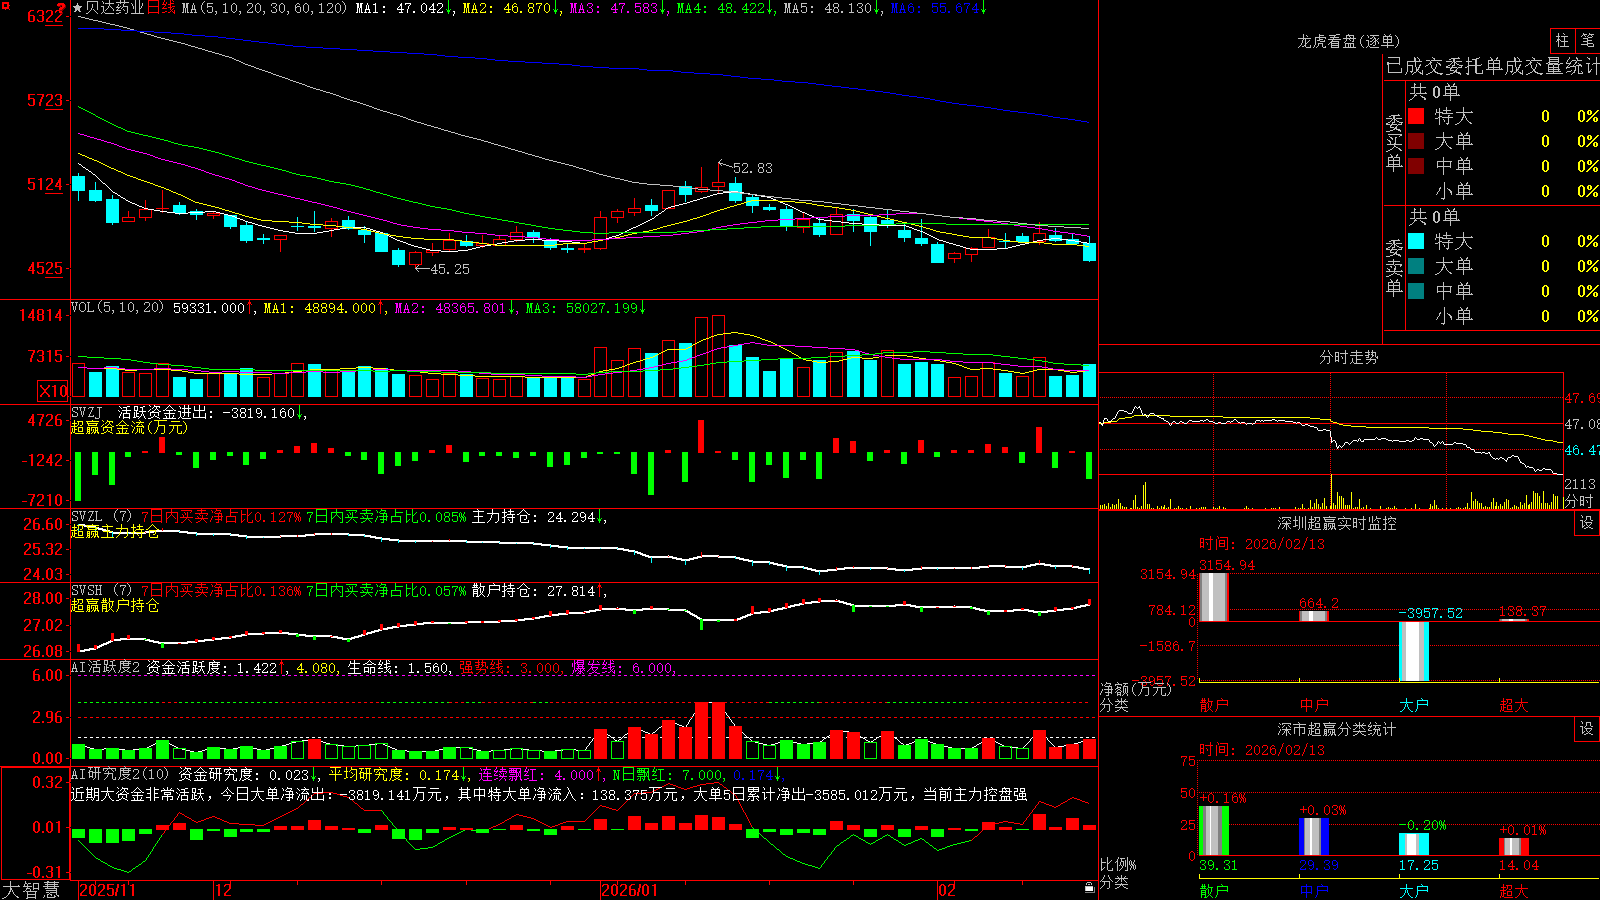Click the 大户 17.25 value in 分类统计
Viewport: 1600px width, 900px height.
click(x=1418, y=865)
